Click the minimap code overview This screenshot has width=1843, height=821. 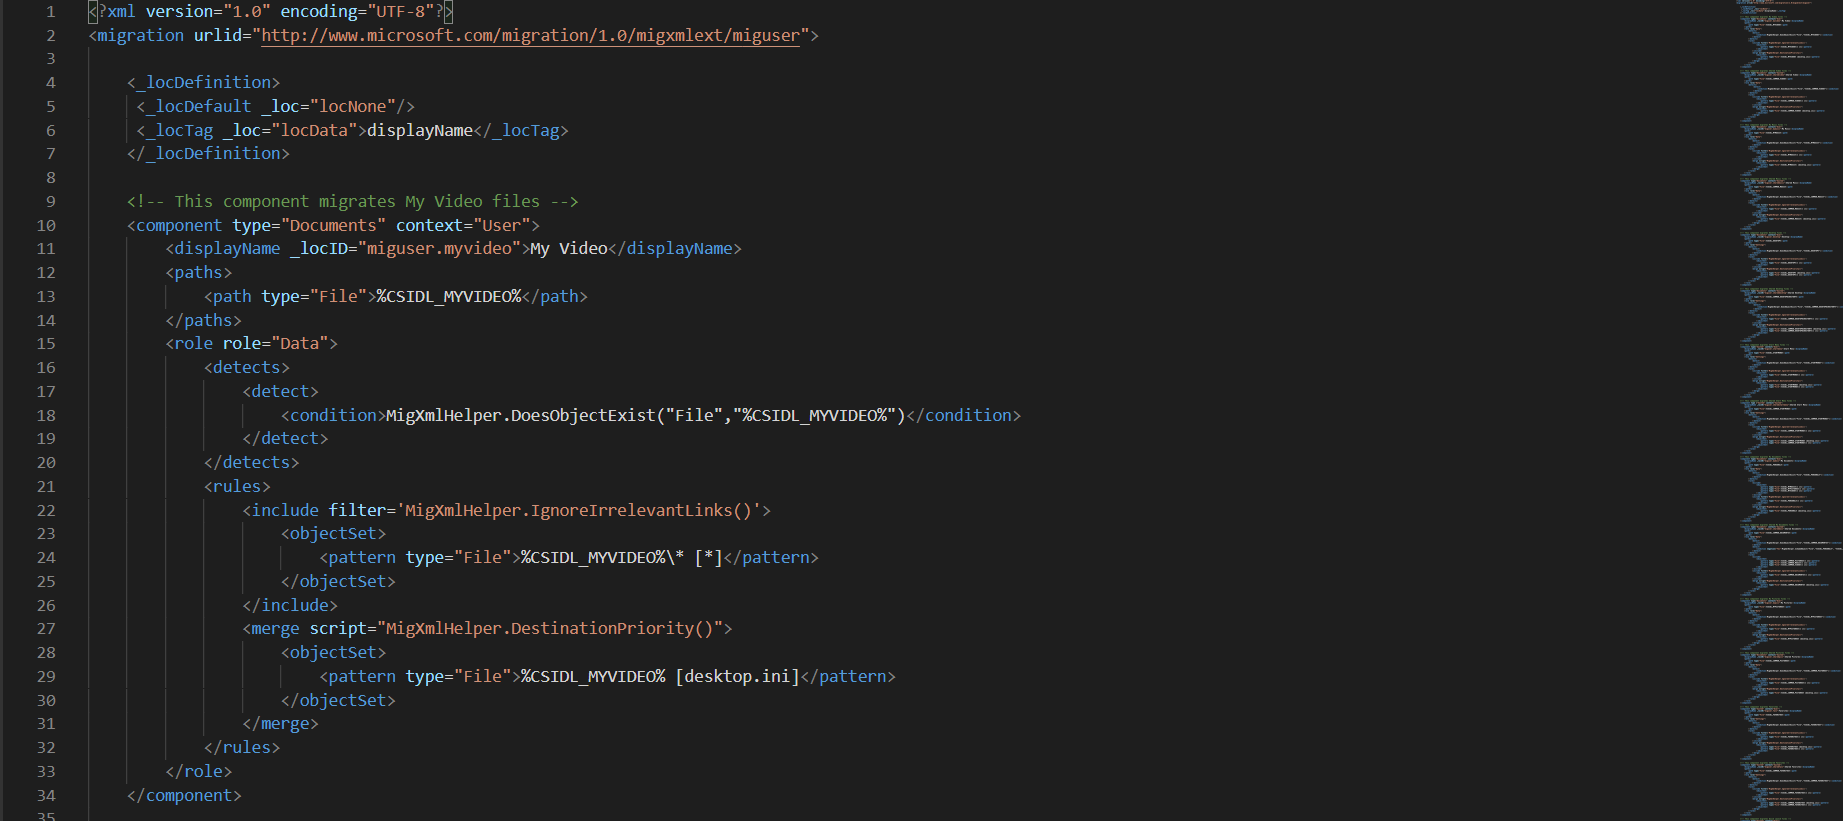click(x=1790, y=400)
